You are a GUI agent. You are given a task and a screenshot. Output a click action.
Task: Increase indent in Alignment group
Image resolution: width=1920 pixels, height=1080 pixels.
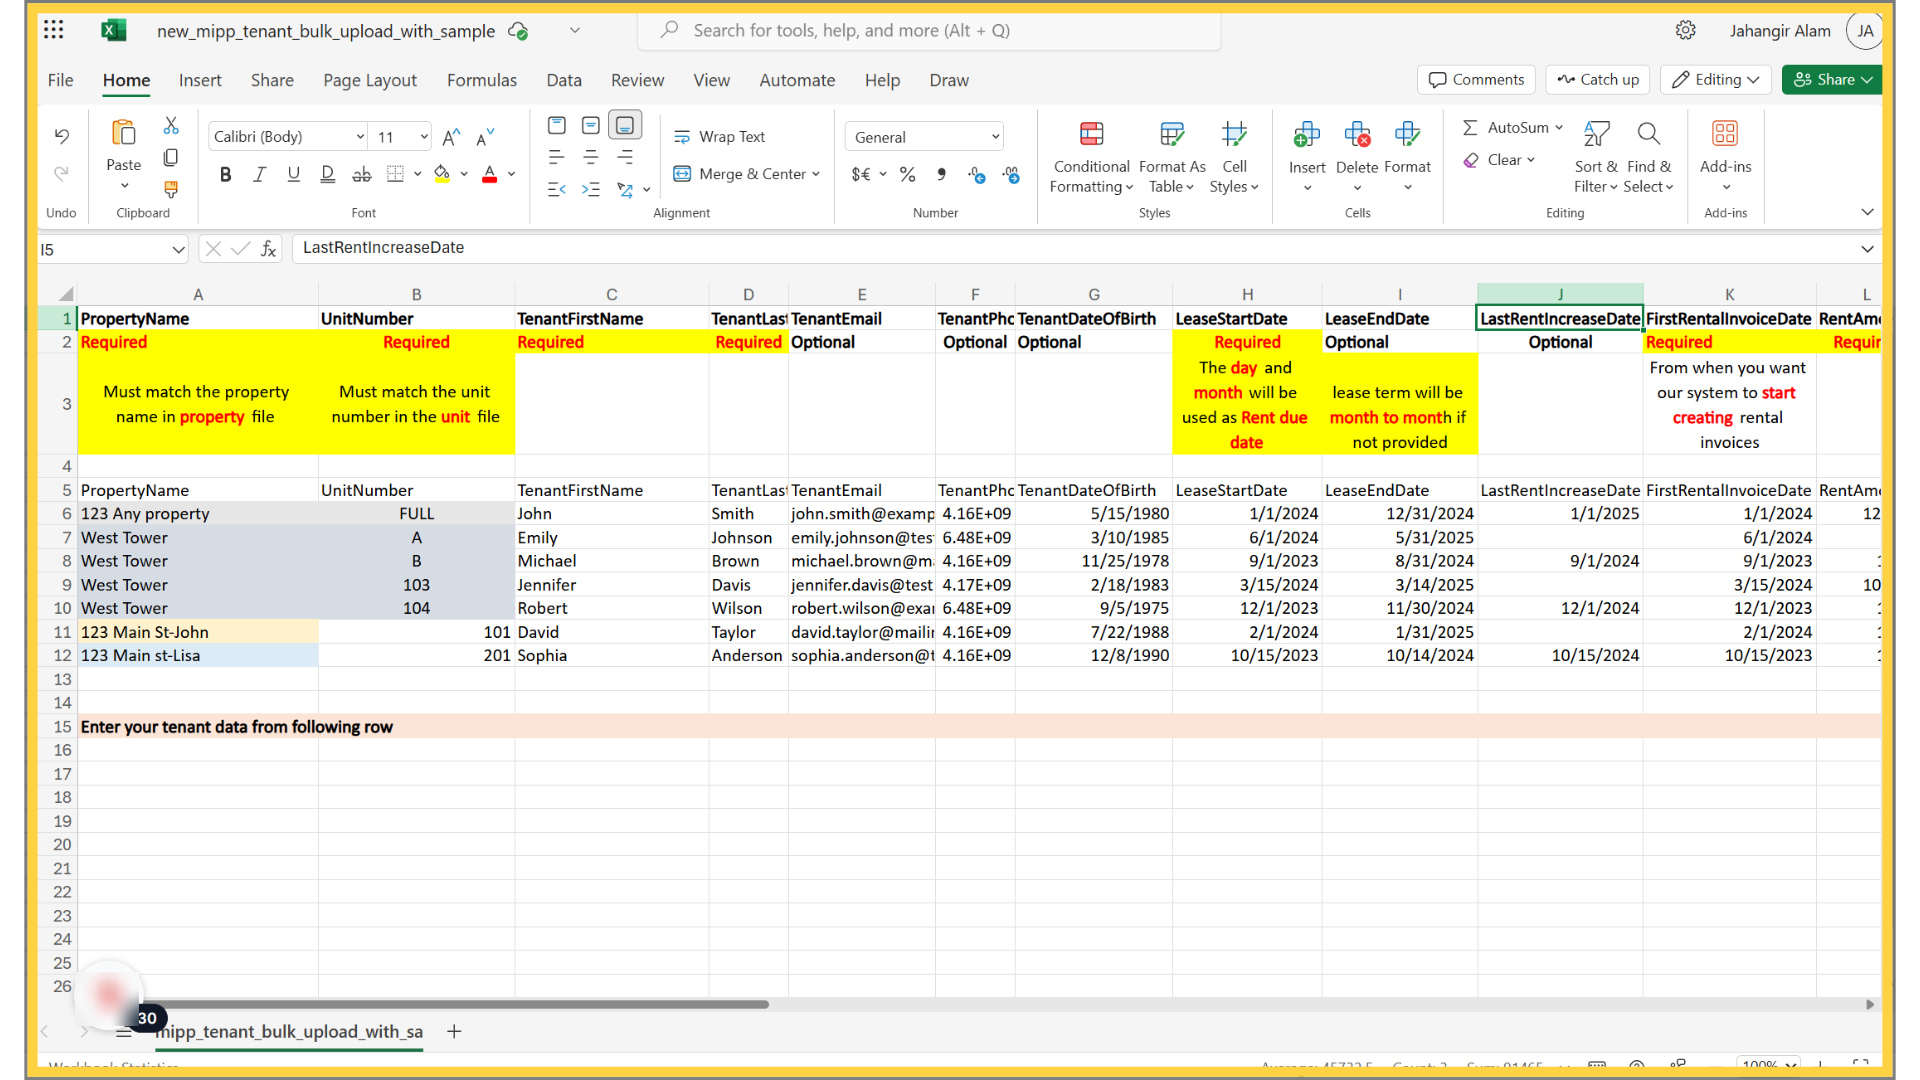[591, 189]
